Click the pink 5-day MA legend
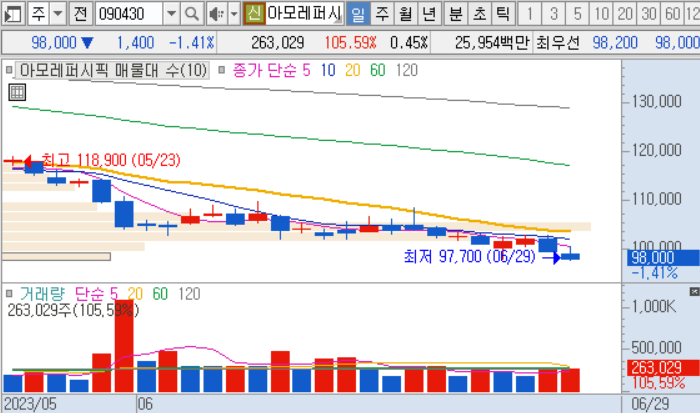 tap(306, 70)
